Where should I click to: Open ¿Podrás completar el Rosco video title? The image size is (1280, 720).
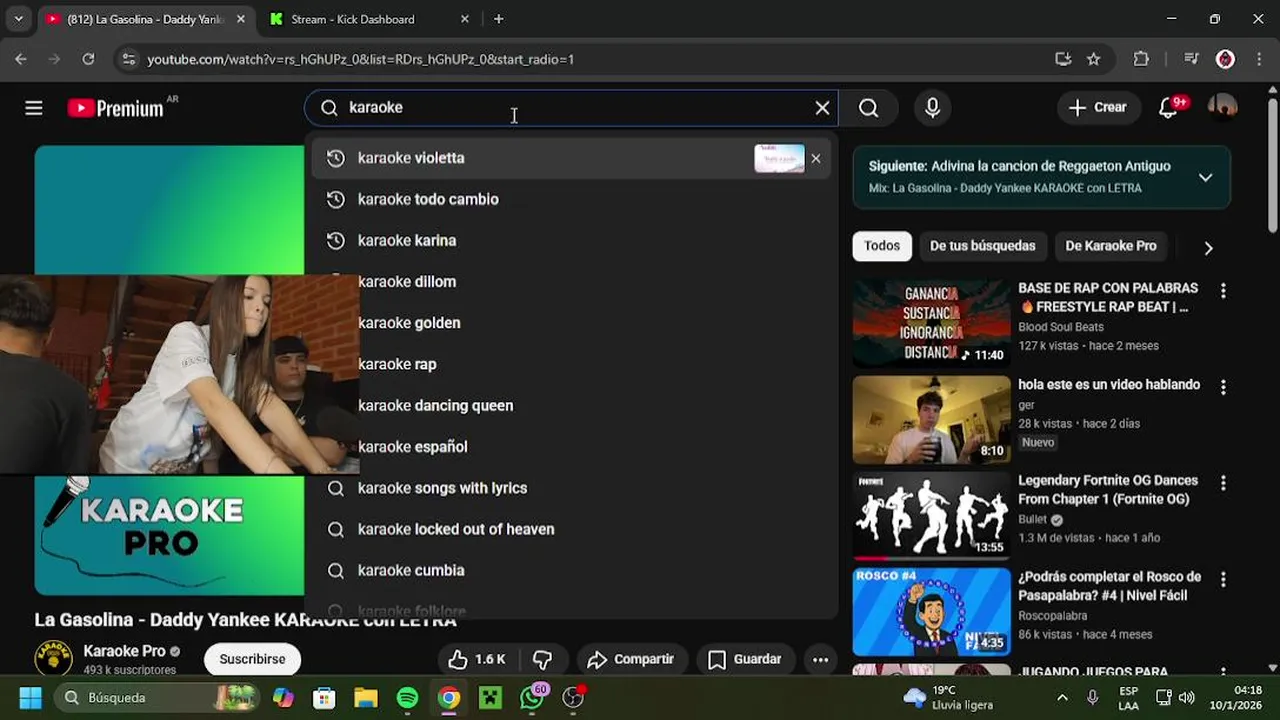1109,586
